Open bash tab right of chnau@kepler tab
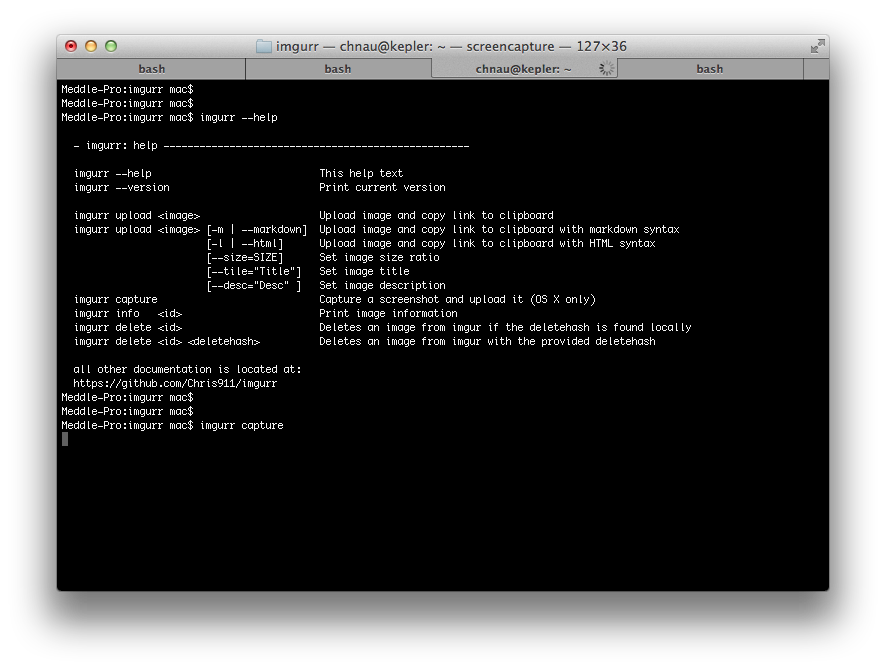This screenshot has height=670, width=886. (x=710, y=69)
